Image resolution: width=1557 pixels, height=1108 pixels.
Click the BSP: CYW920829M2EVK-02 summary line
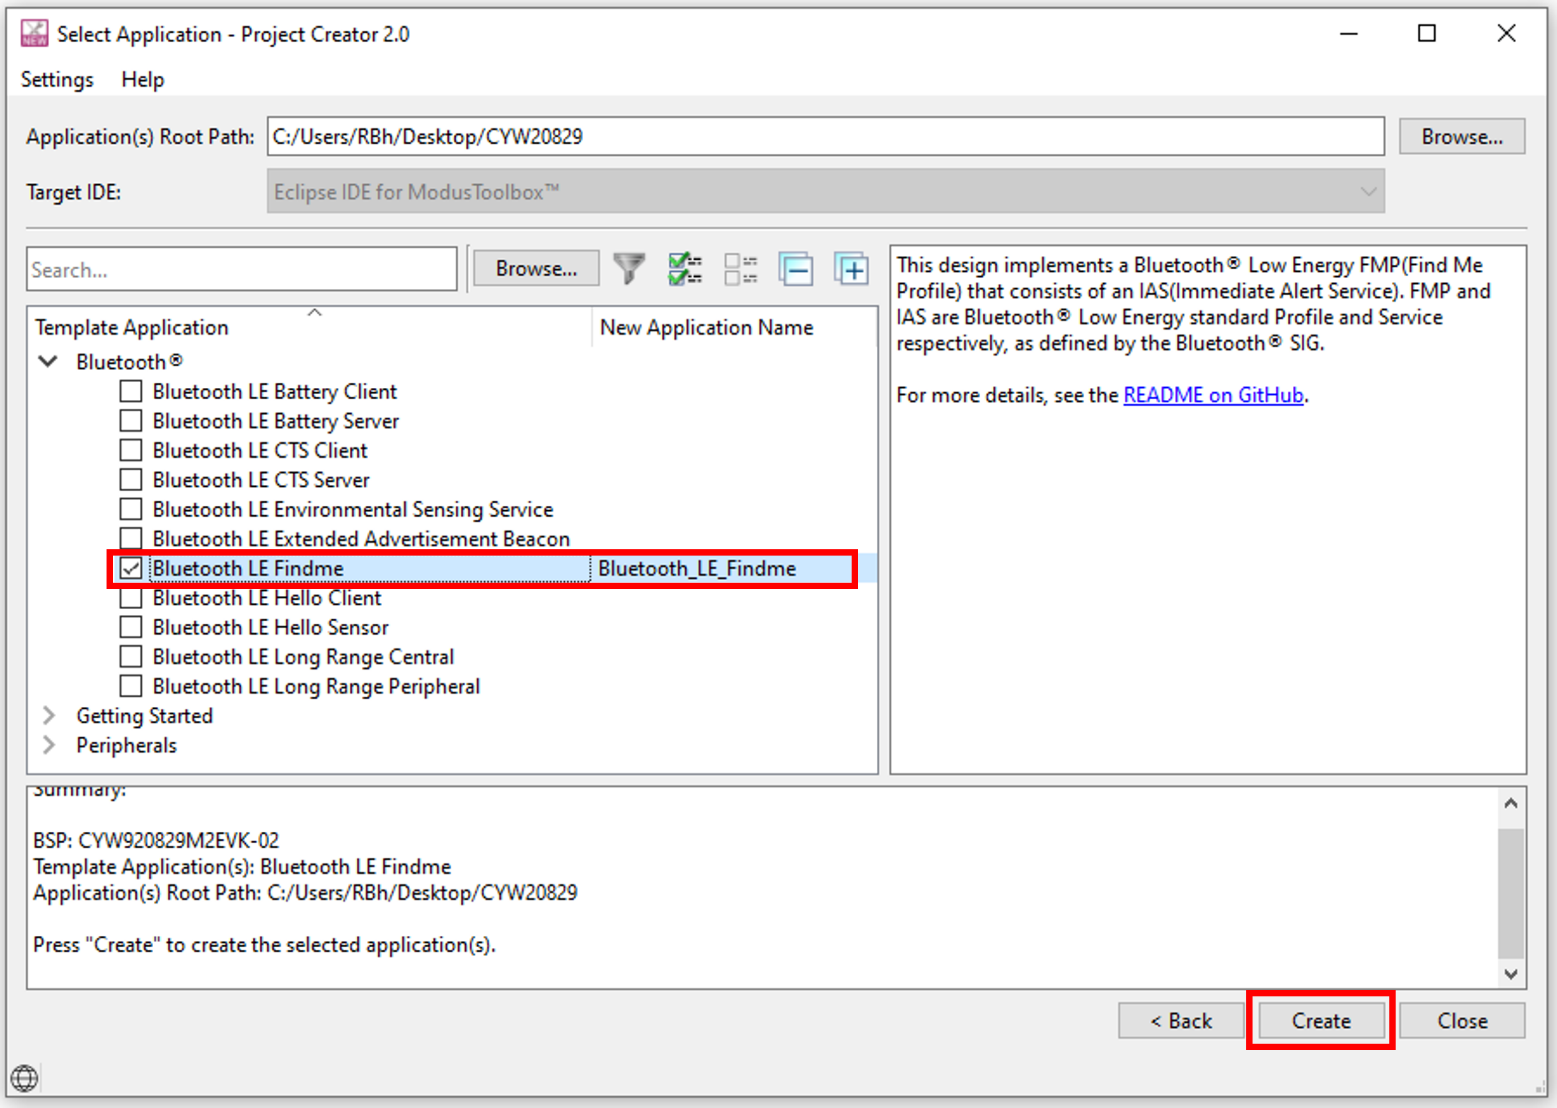pyautogui.click(x=156, y=840)
